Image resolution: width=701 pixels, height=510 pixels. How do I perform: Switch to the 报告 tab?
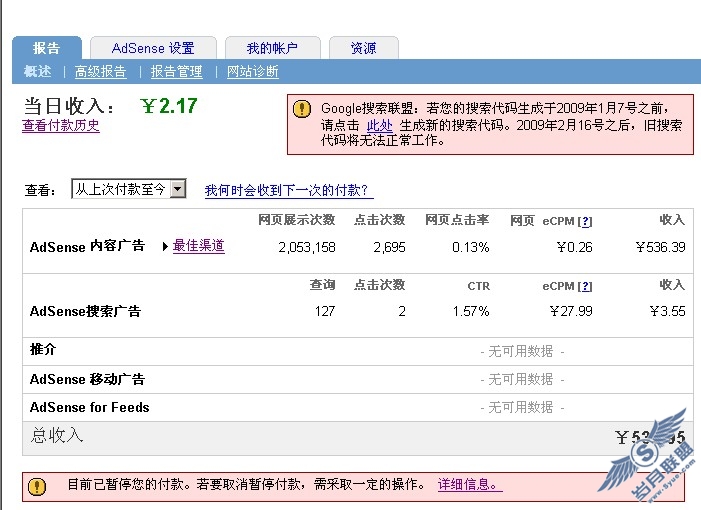click(46, 48)
